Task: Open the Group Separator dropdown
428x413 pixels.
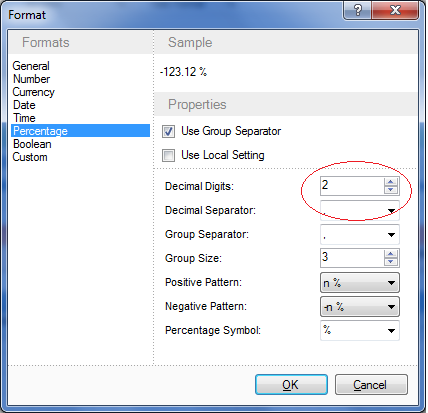Action: point(360,235)
